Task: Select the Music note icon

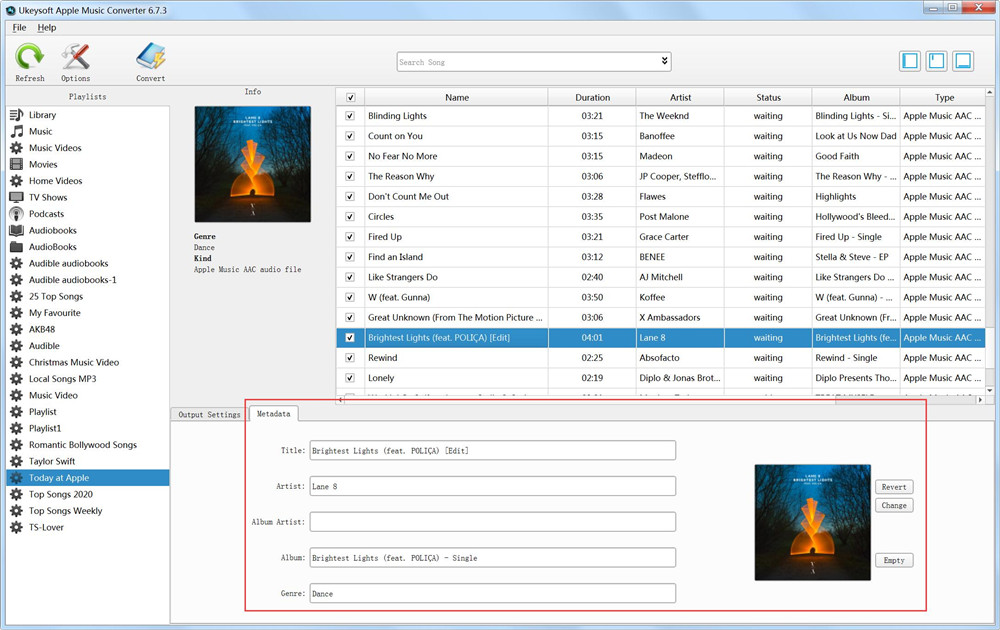Action: [17, 131]
